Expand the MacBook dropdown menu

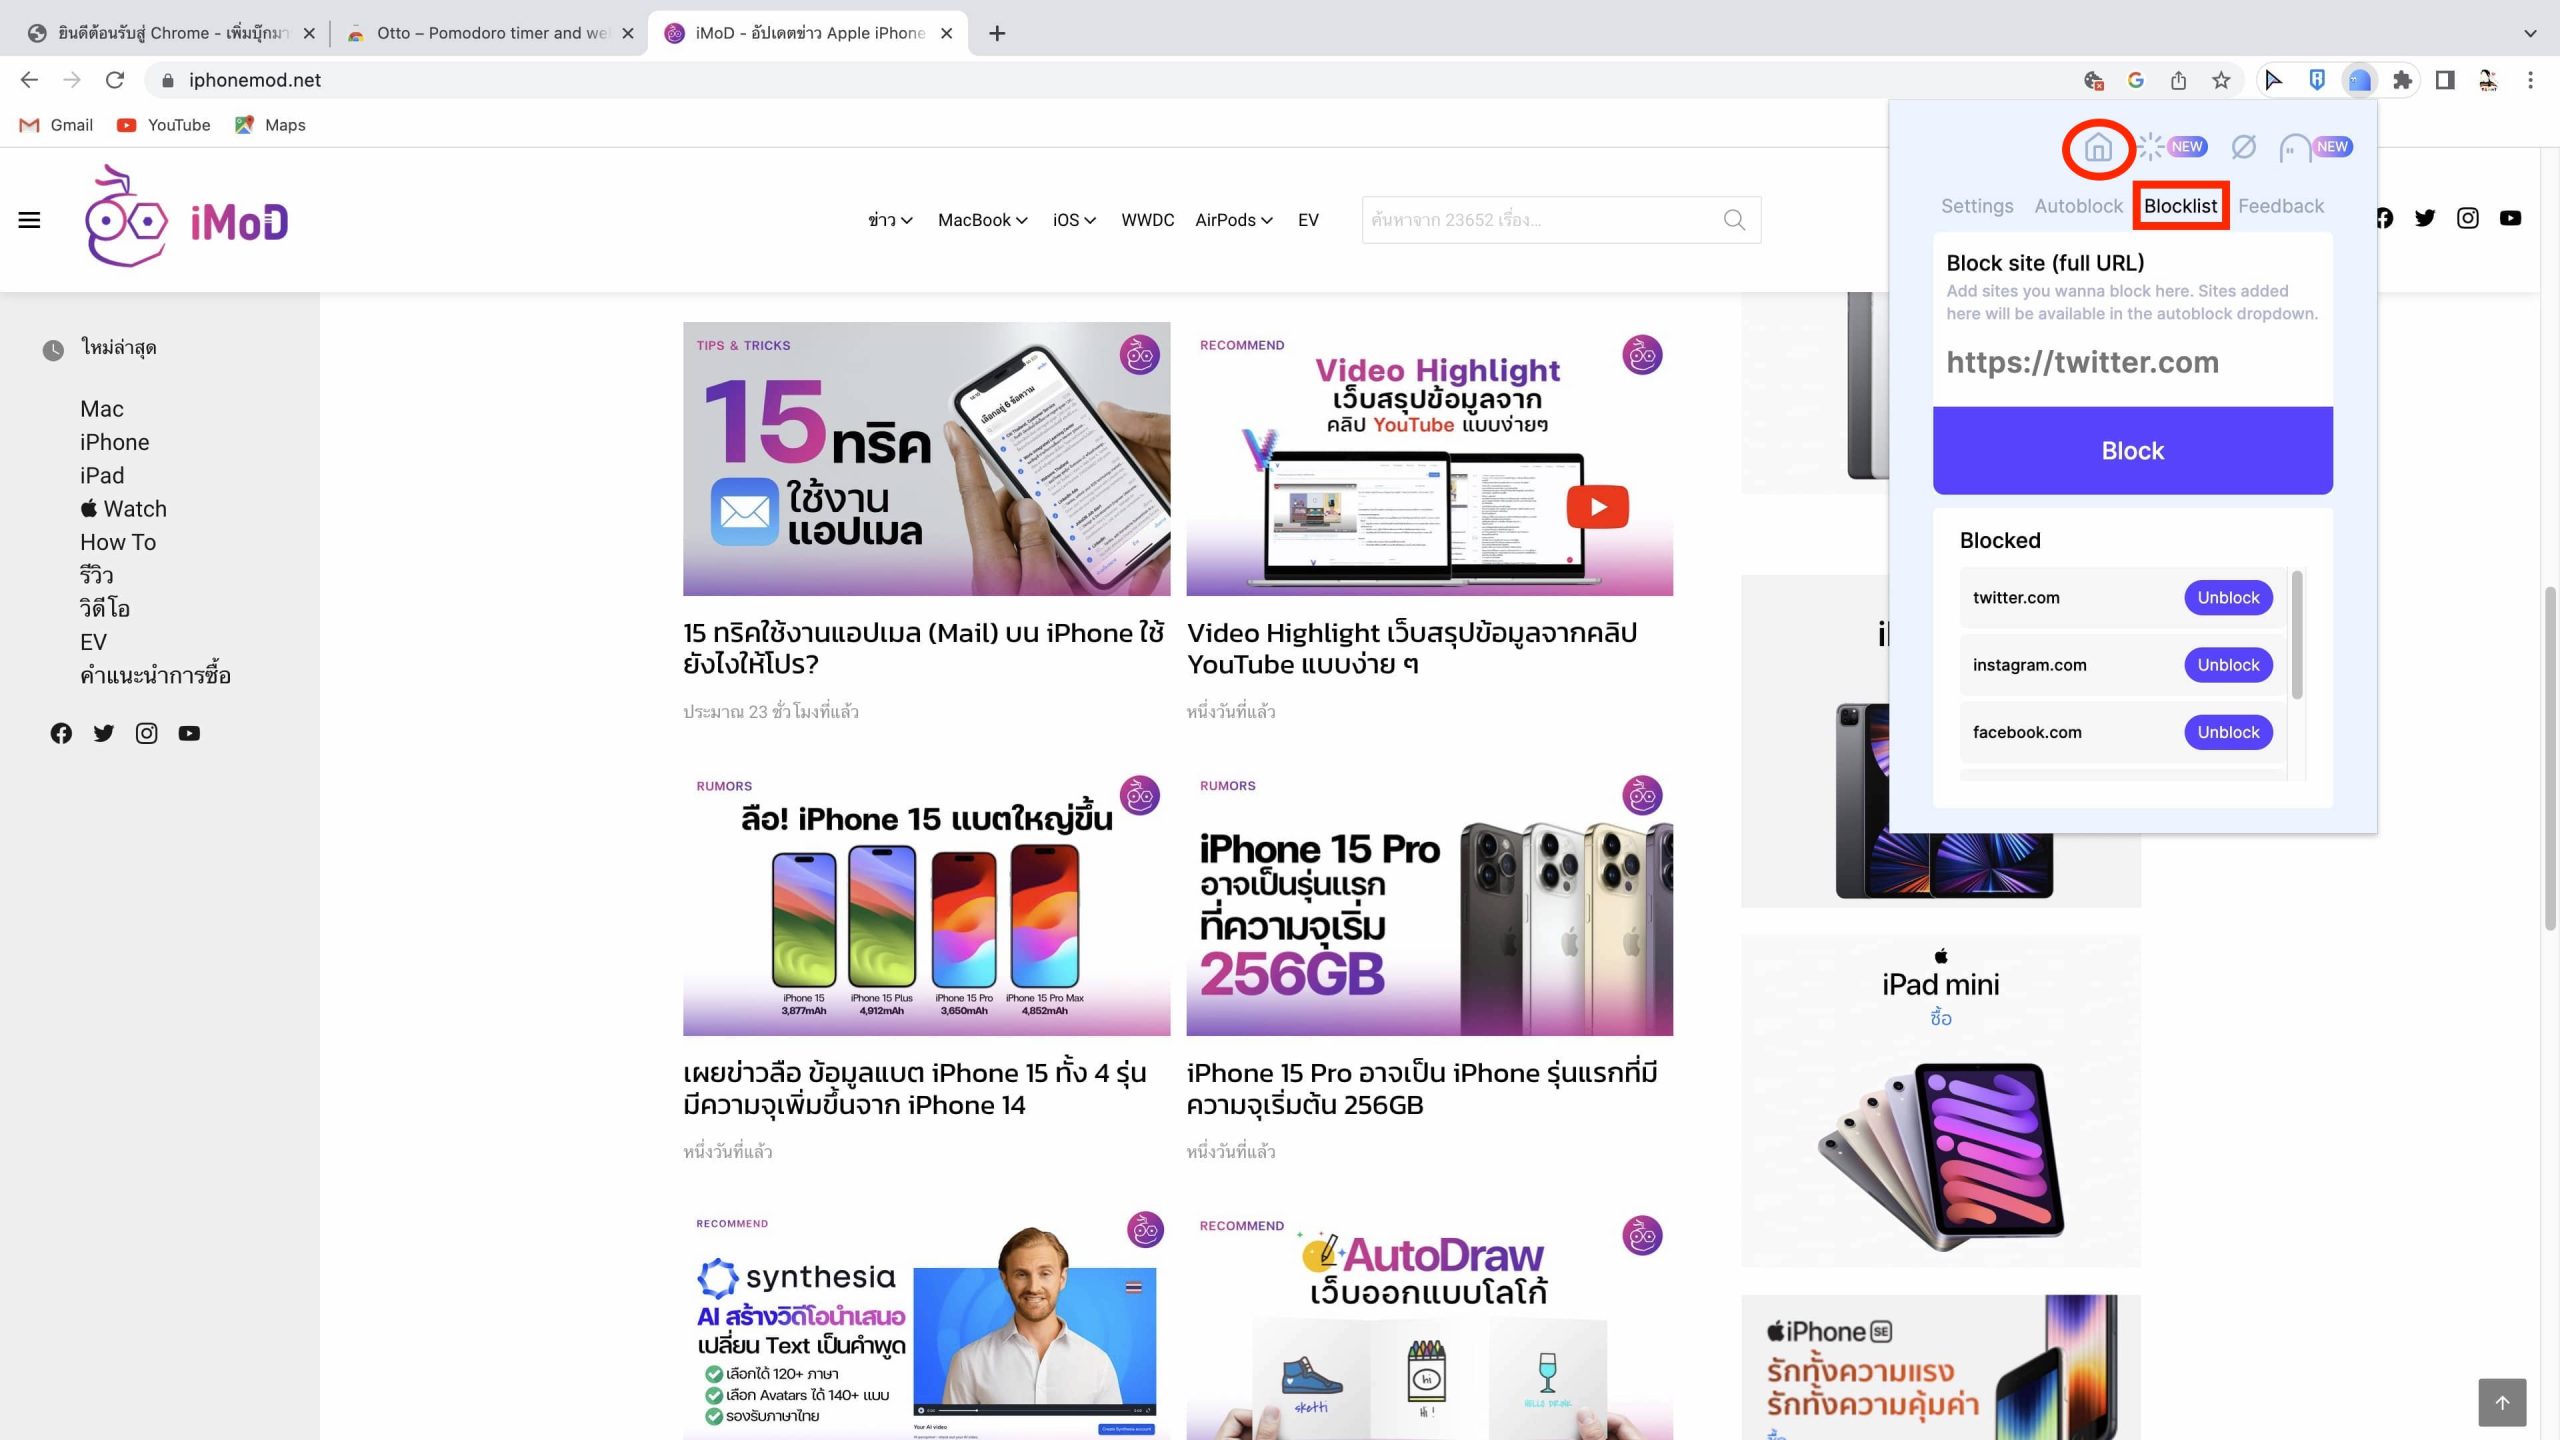(x=982, y=220)
